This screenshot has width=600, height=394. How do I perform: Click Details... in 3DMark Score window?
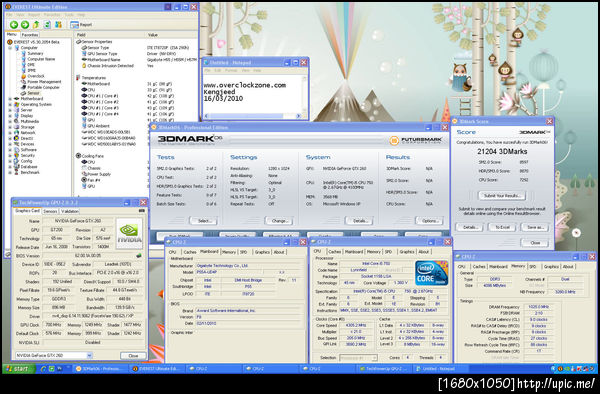469,227
